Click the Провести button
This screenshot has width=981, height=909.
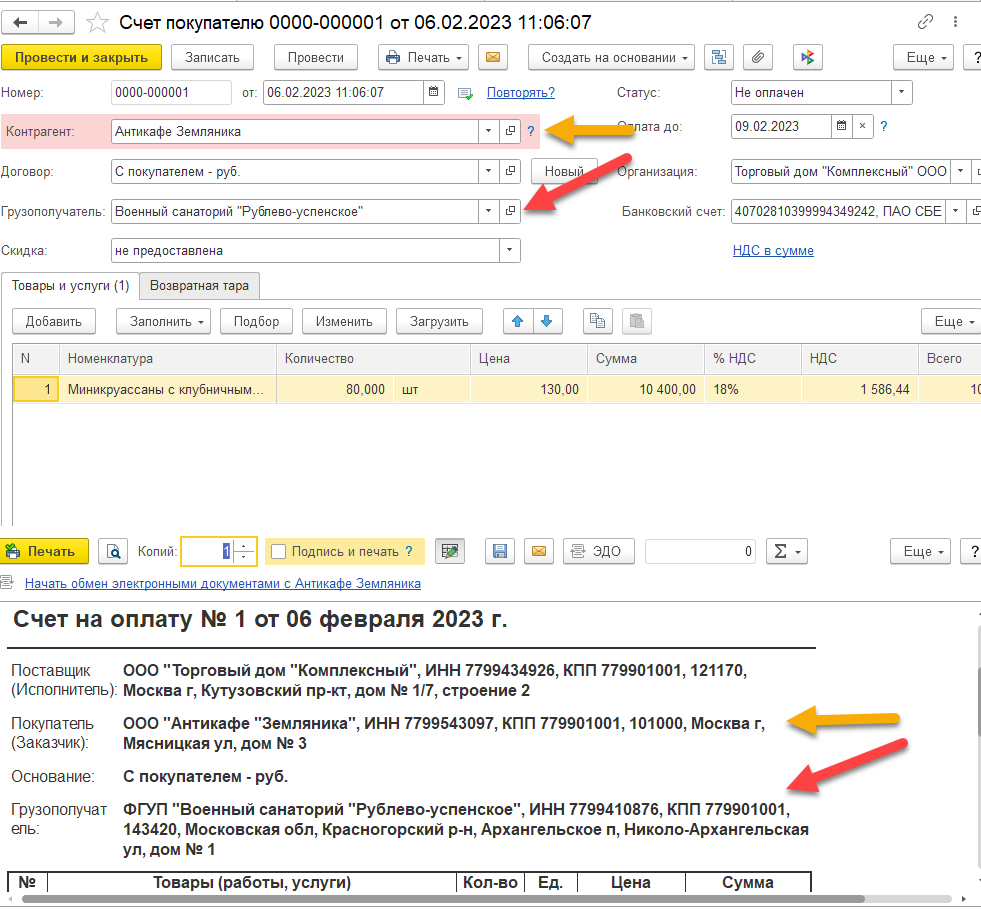point(316,58)
